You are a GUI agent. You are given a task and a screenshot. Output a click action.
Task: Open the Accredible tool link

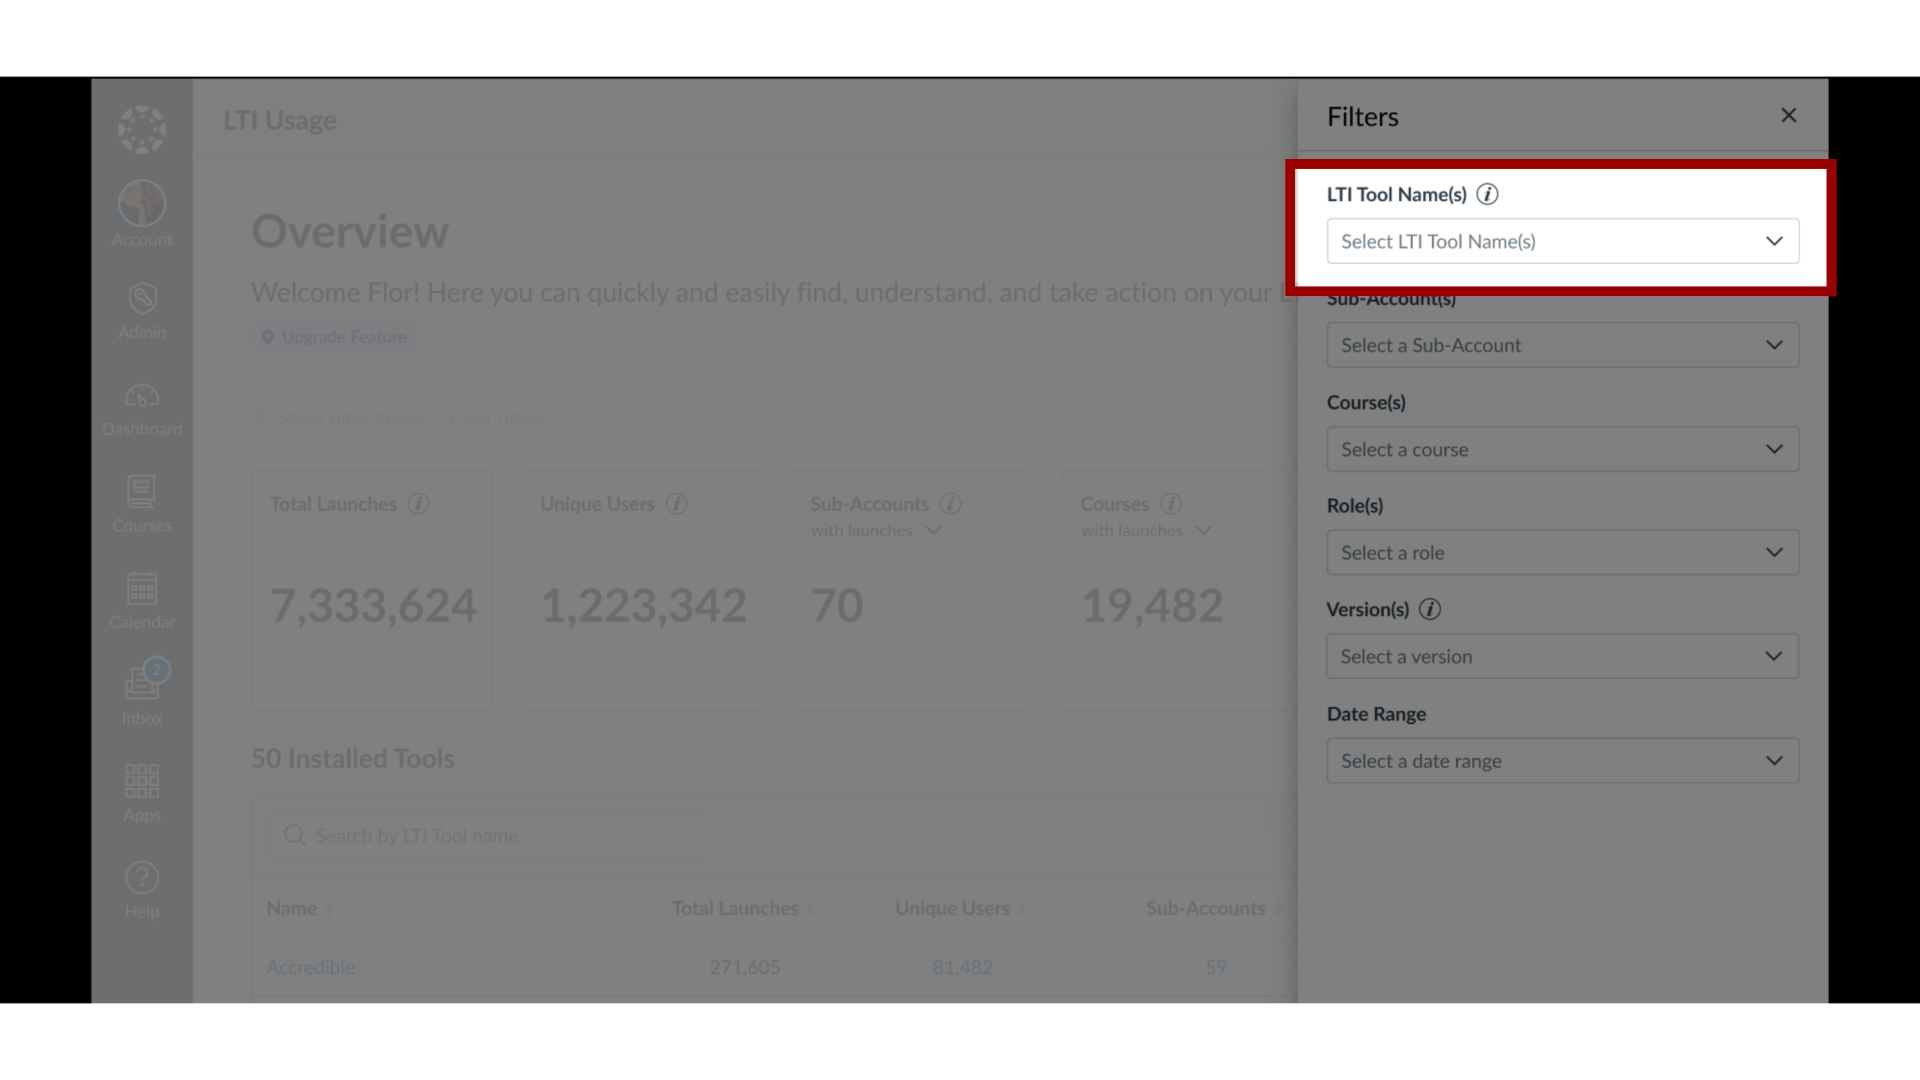click(310, 967)
